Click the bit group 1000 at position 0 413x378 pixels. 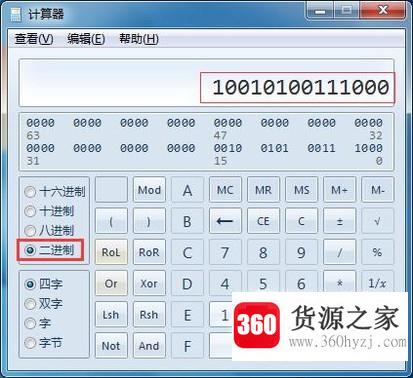tap(368, 148)
